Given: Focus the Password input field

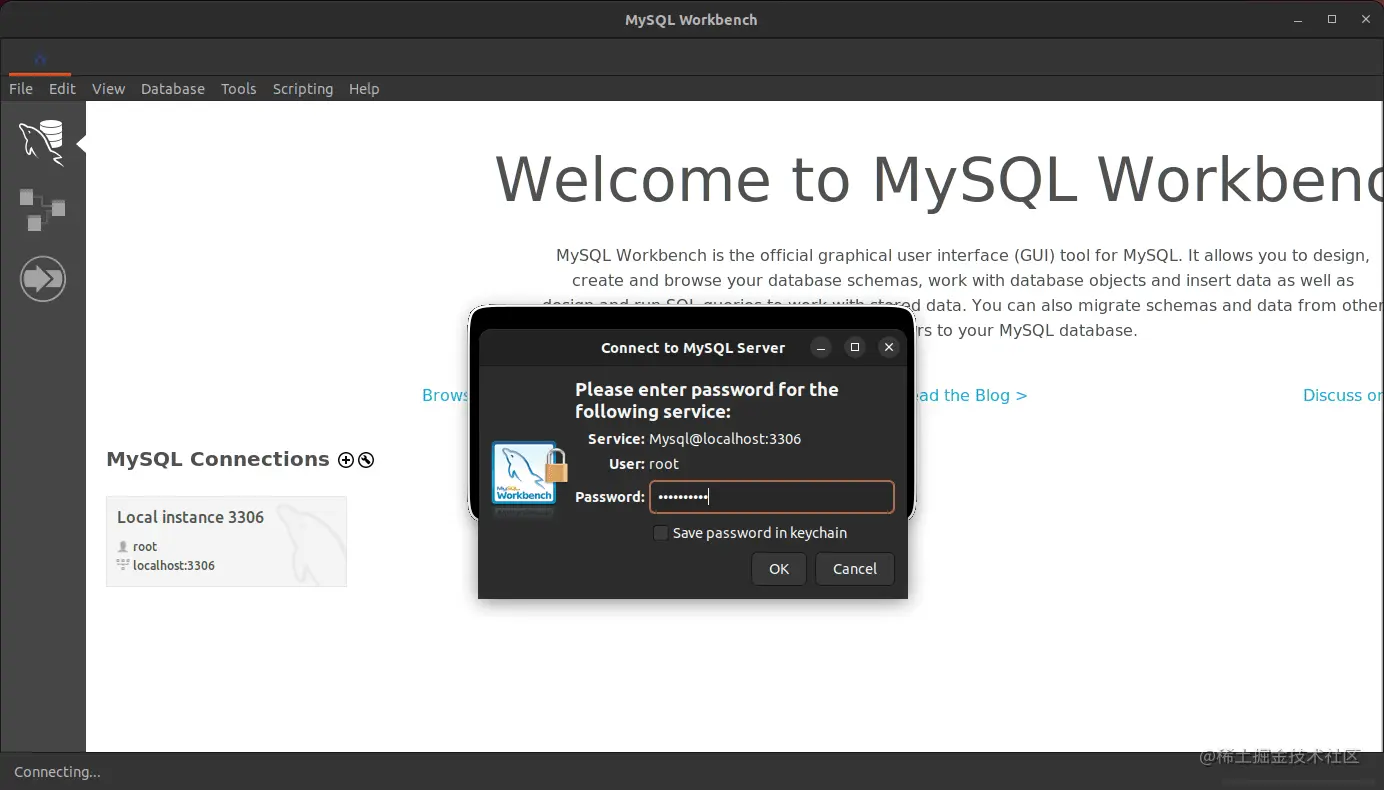Looking at the screenshot, I should [772, 497].
